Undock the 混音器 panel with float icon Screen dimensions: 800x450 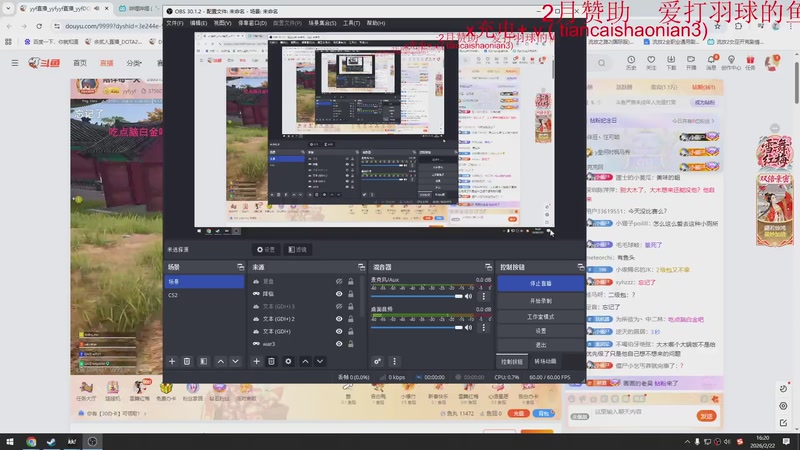click(488, 267)
